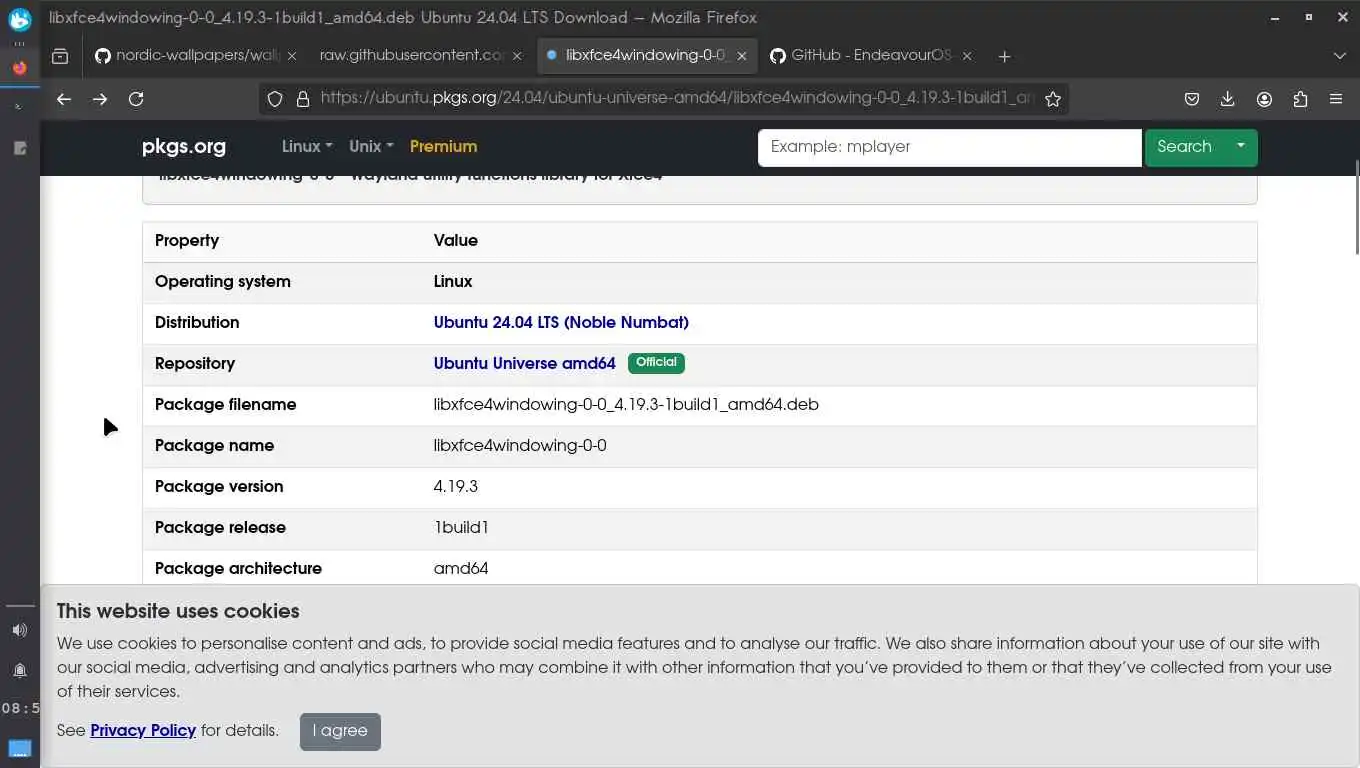Open the Ubuntu 24.04 LTS (Noble Numbat) link
The image size is (1360, 768).
561,323
